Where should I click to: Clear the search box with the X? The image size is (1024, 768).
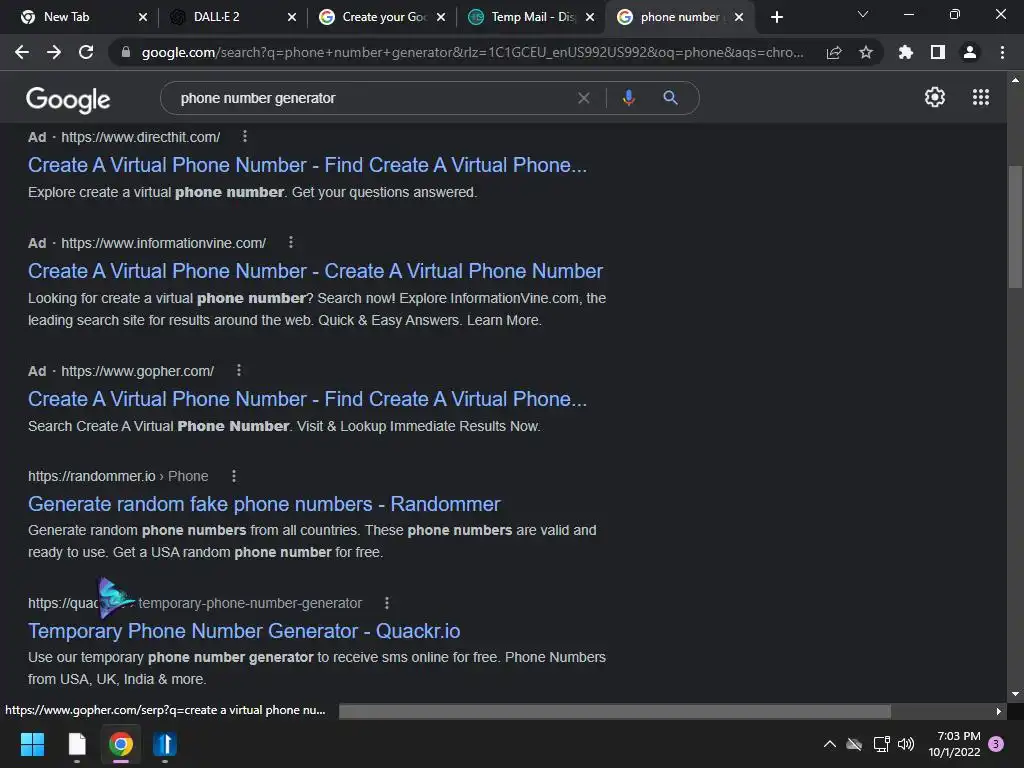(x=583, y=98)
